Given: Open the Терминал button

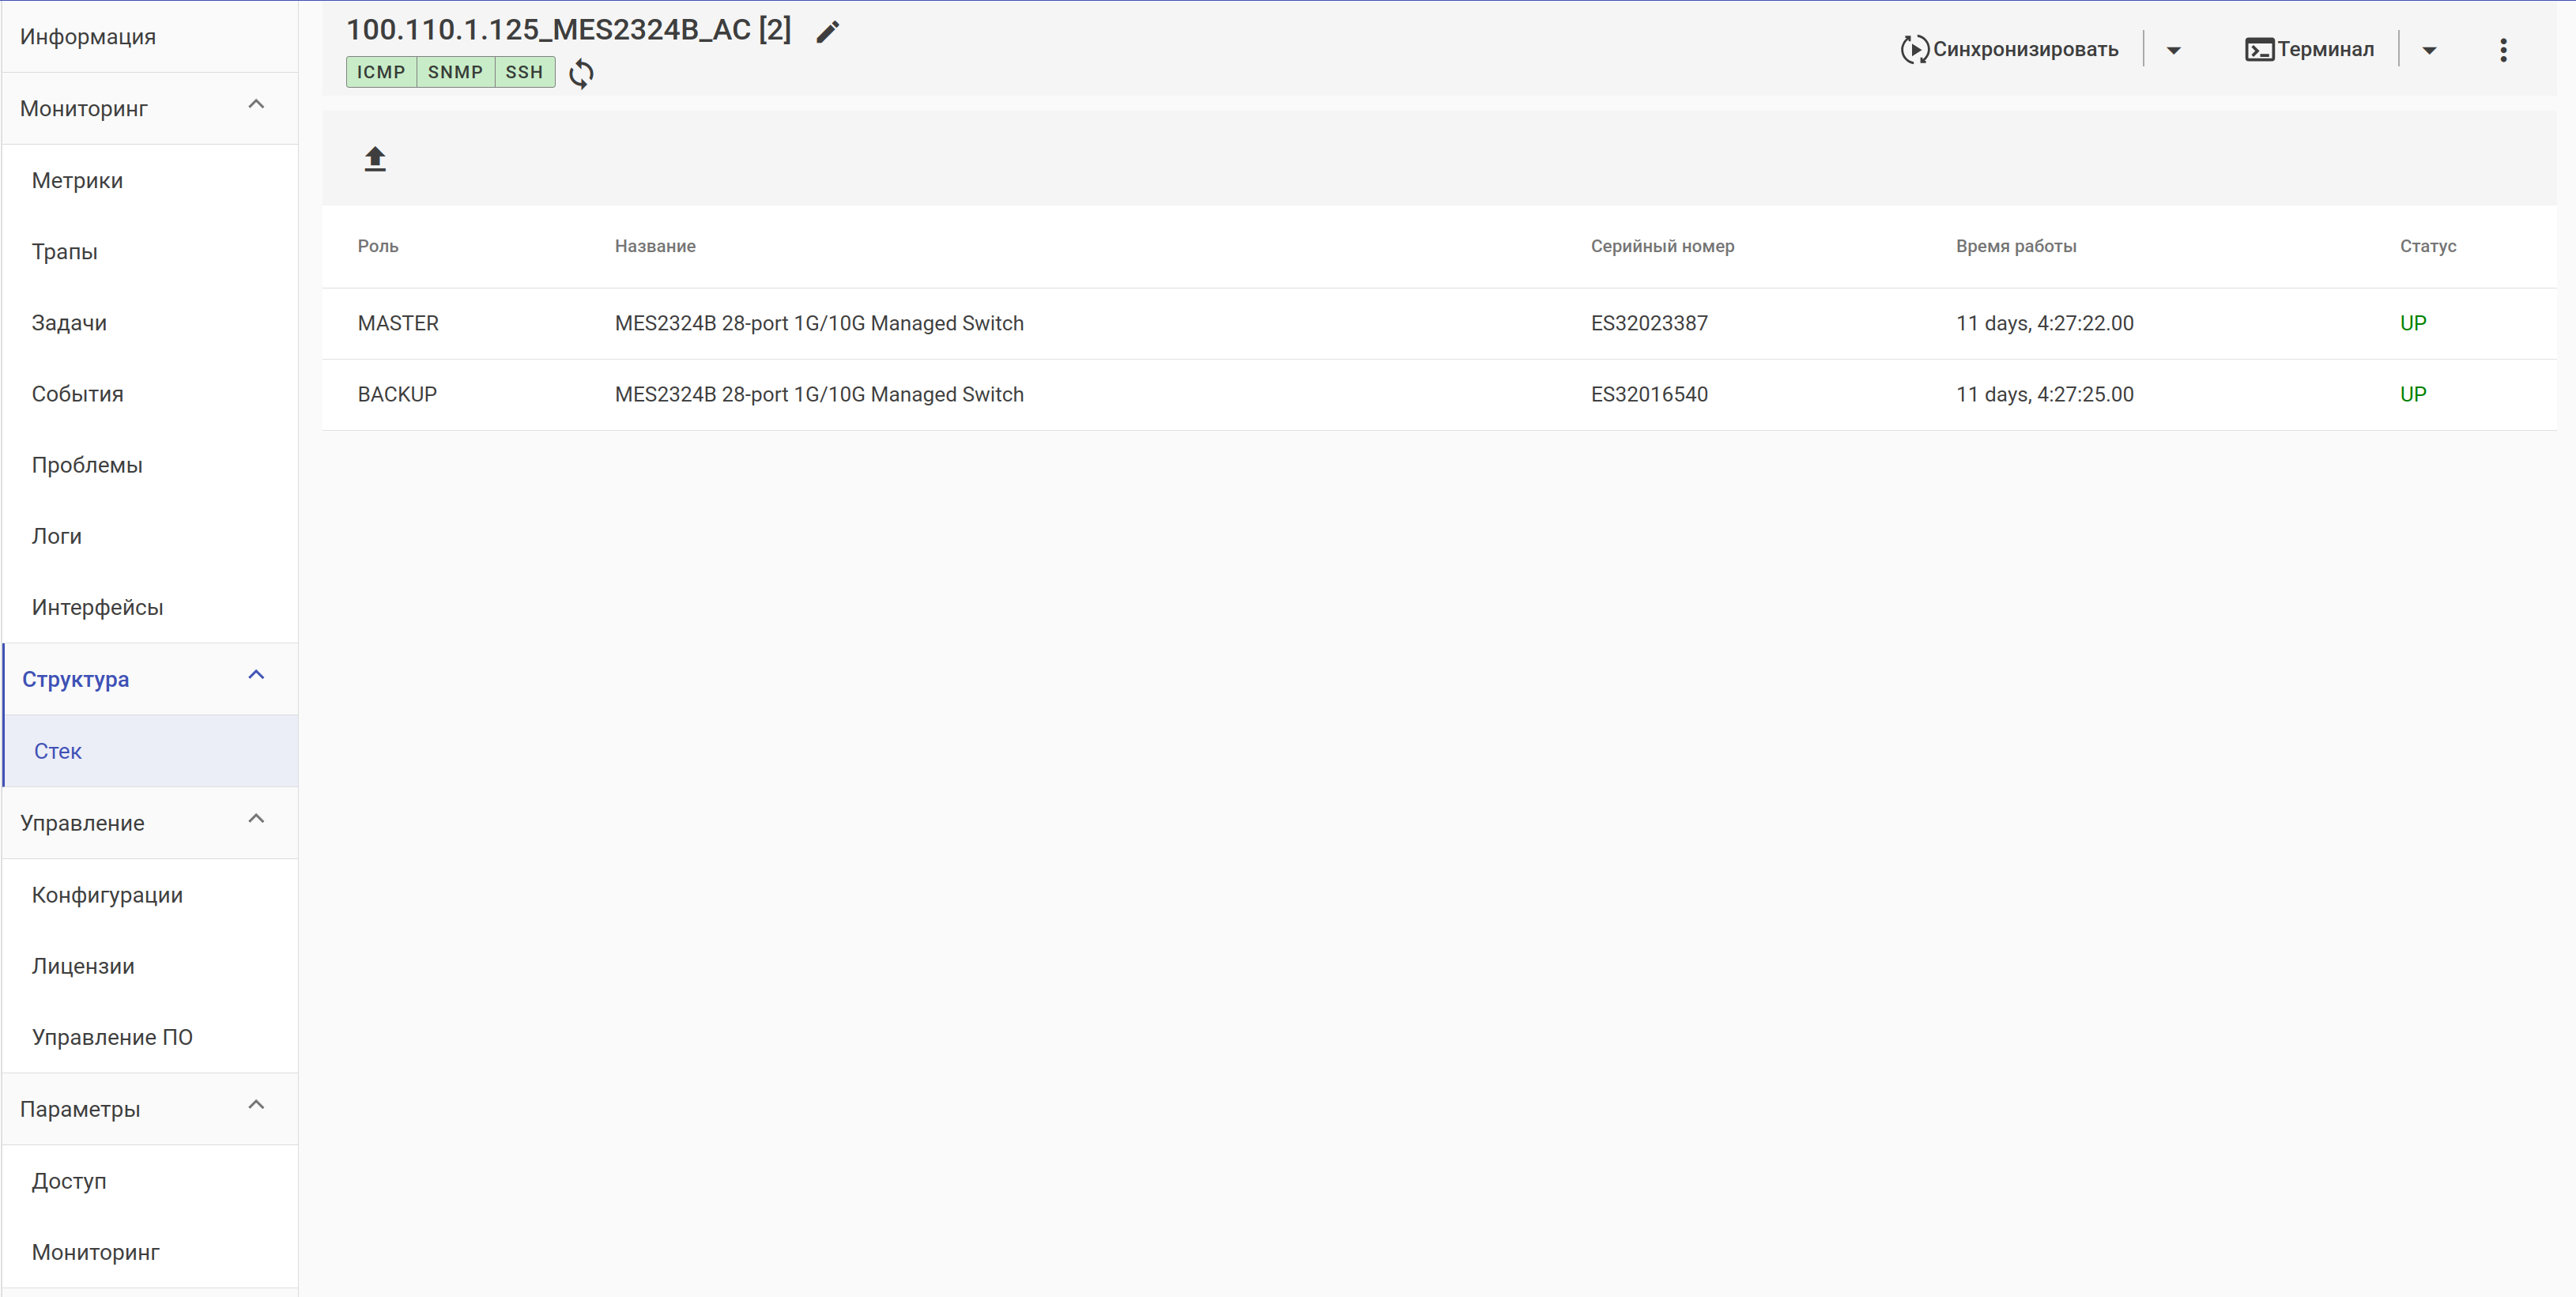Looking at the screenshot, I should (2310, 49).
